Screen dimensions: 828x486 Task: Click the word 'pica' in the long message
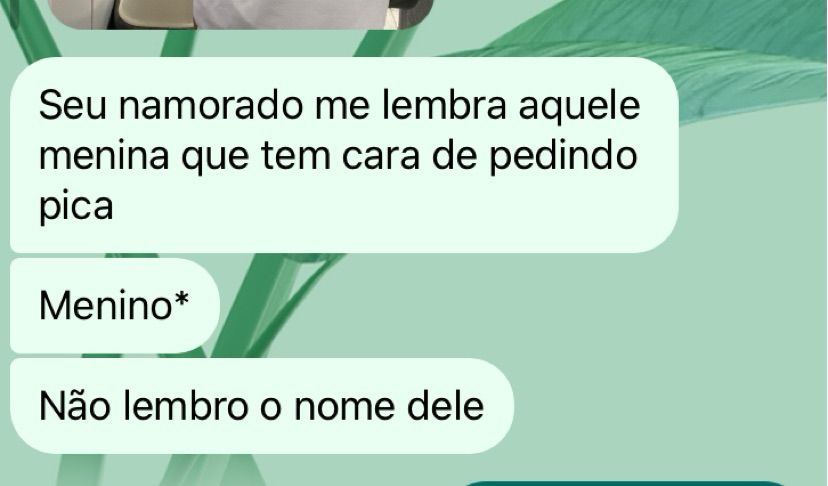coord(76,206)
